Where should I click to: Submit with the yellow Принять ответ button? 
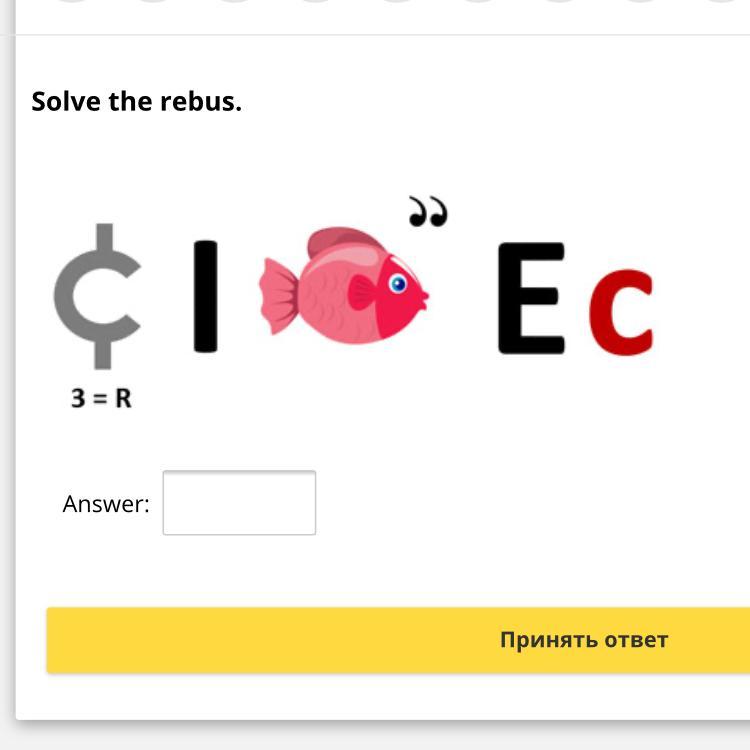click(398, 640)
